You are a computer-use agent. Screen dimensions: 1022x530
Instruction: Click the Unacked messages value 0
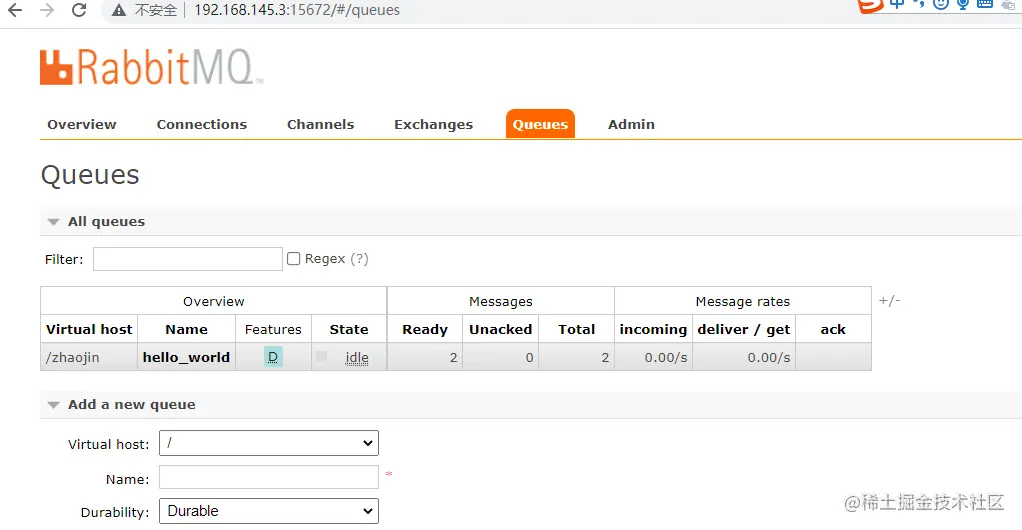pyautogui.click(x=529, y=357)
